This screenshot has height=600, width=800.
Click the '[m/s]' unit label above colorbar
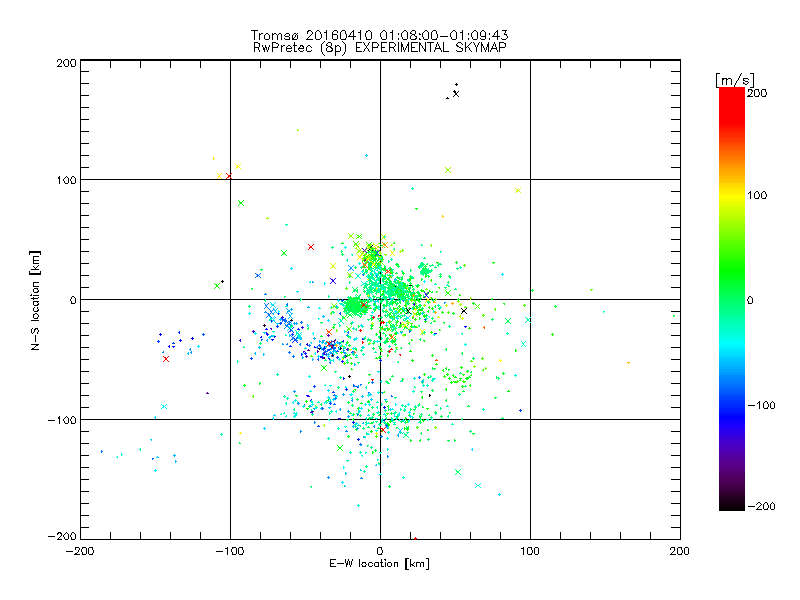[735, 80]
